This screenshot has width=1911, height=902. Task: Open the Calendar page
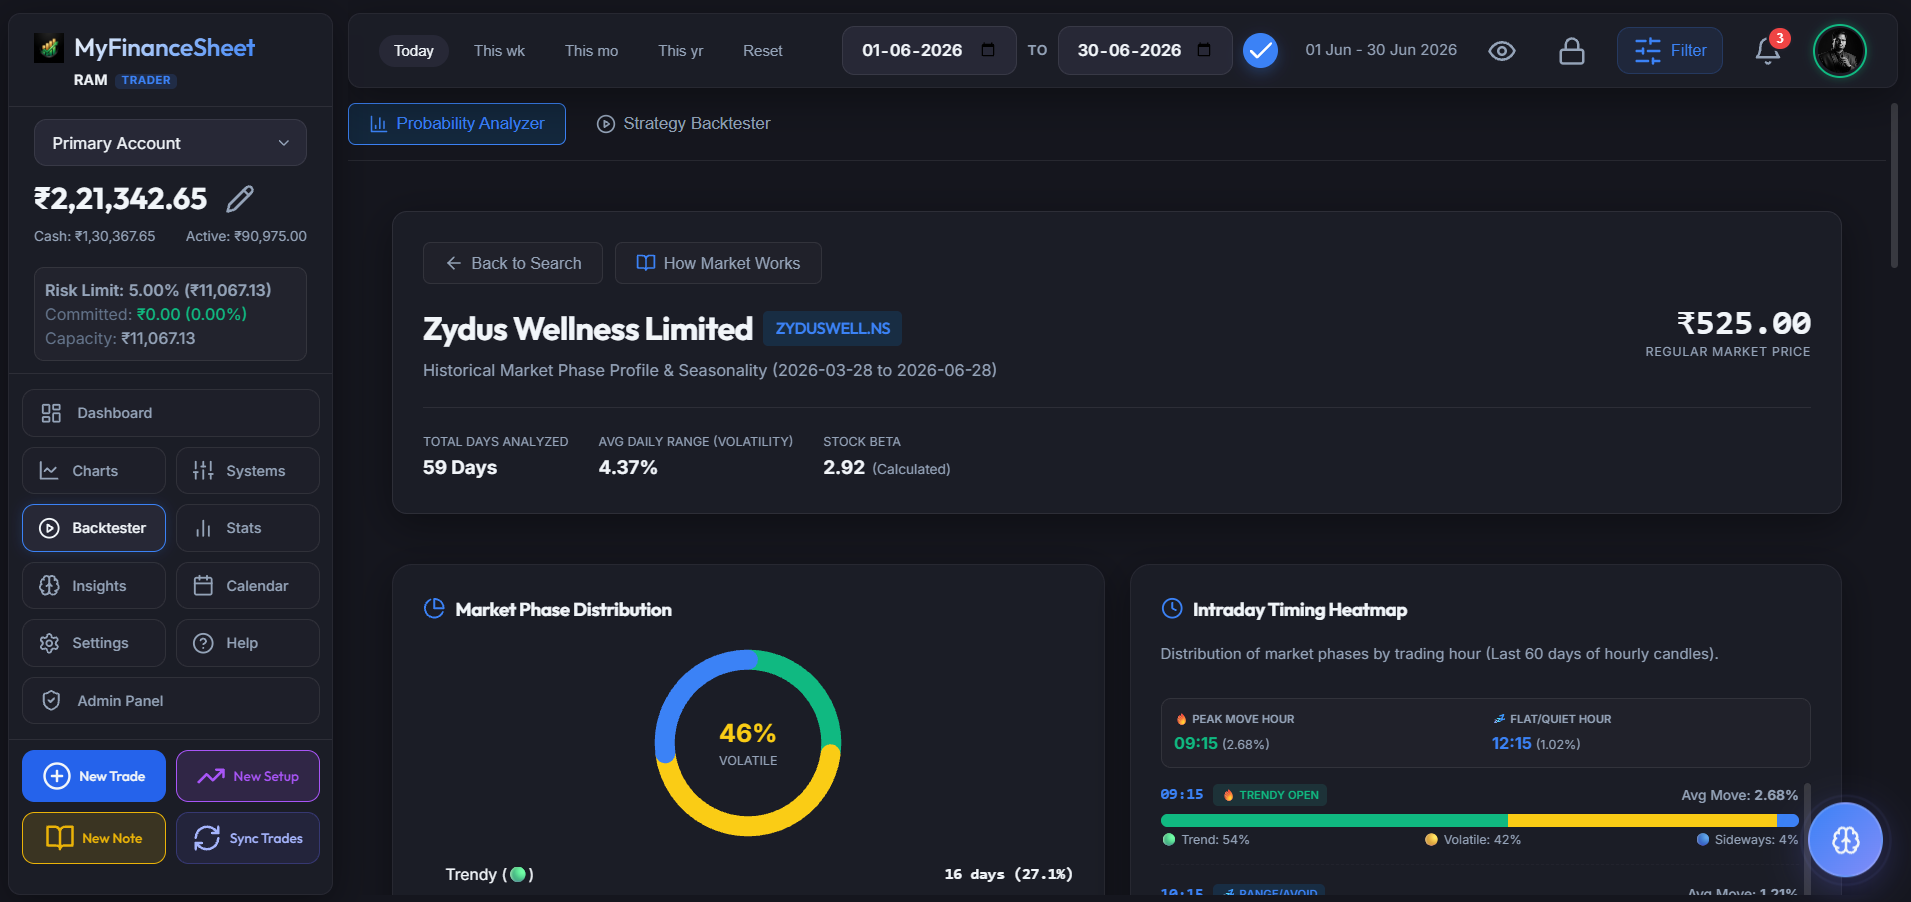coord(248,586)
